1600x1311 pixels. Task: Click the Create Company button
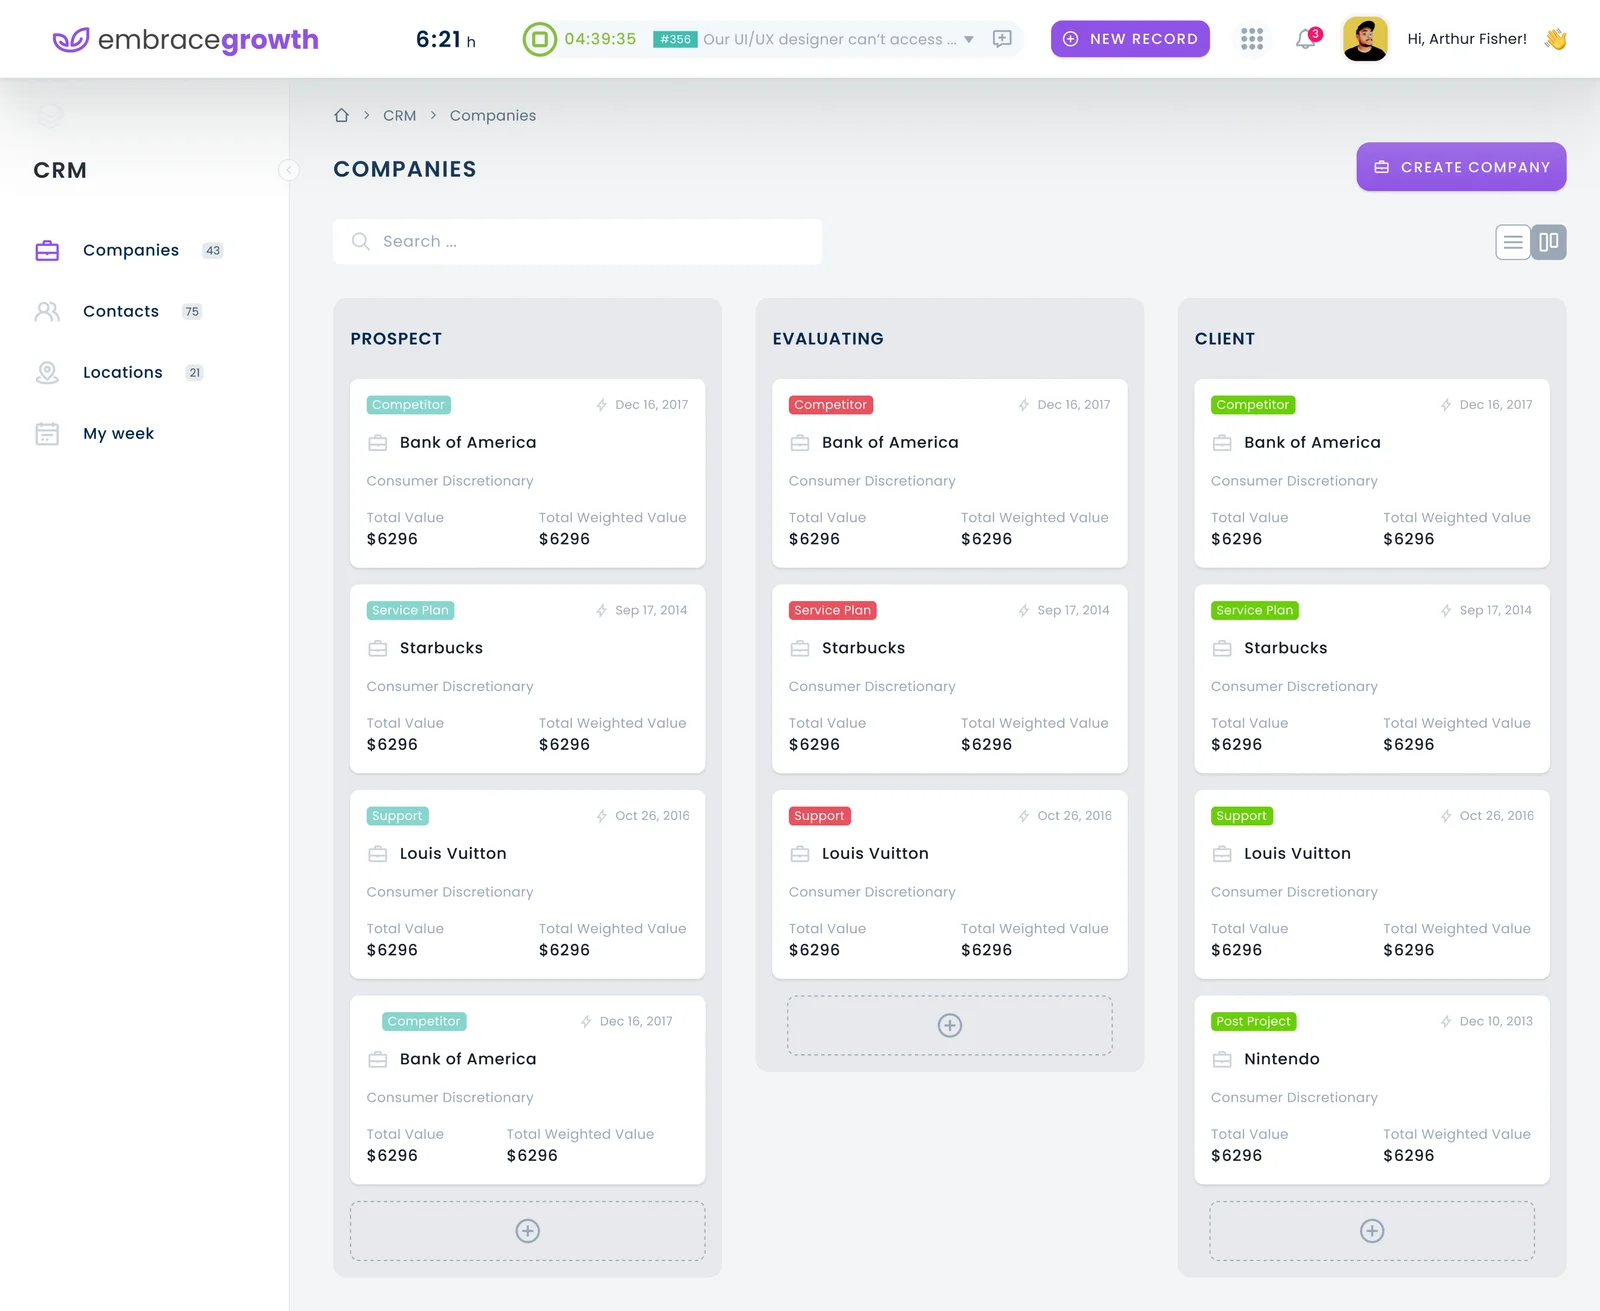[1461, 167]
